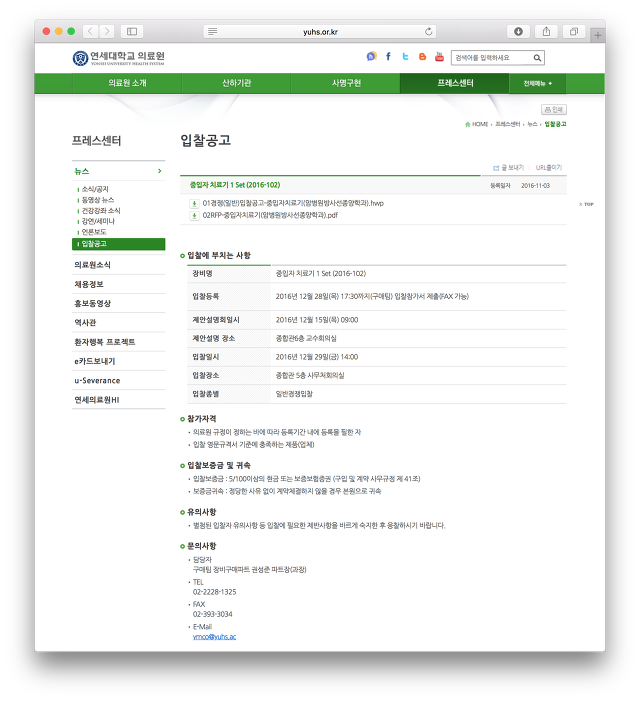Click the 글 보내기 share icon
The width and height of the screenshot is (640, 701).
point(496,168)
